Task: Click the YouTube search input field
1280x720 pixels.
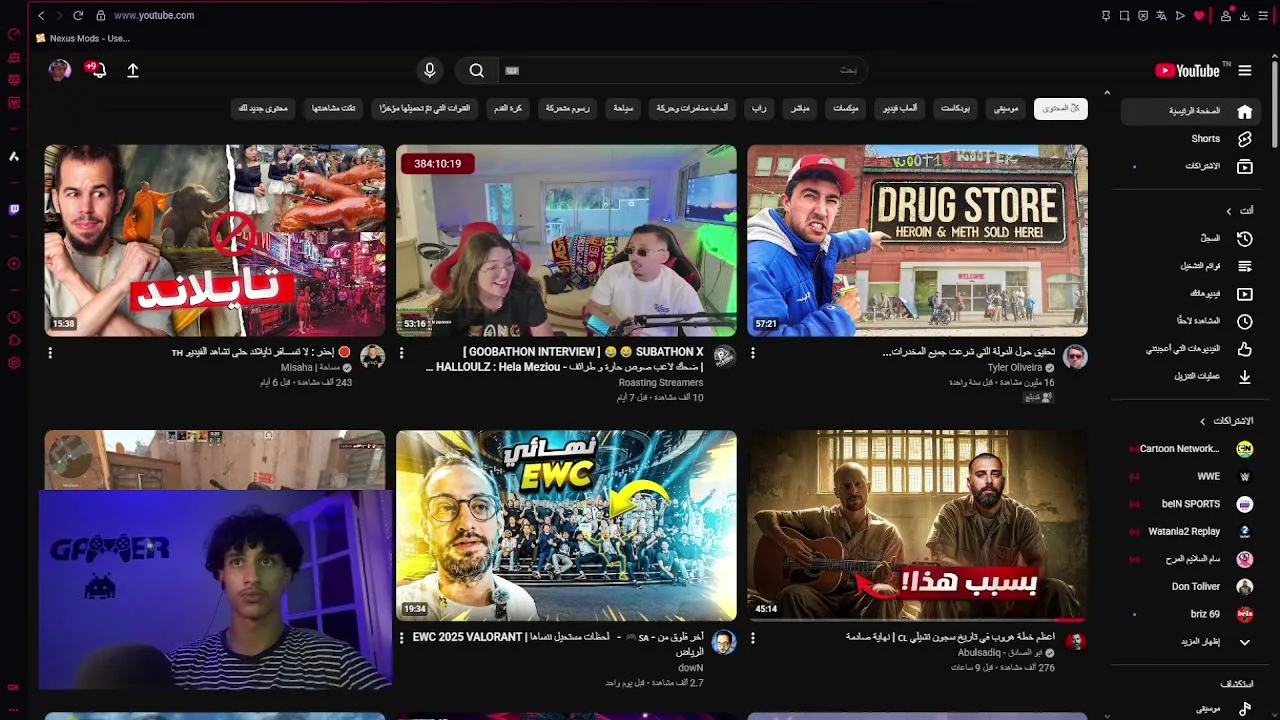Action: tap(680, 70)
